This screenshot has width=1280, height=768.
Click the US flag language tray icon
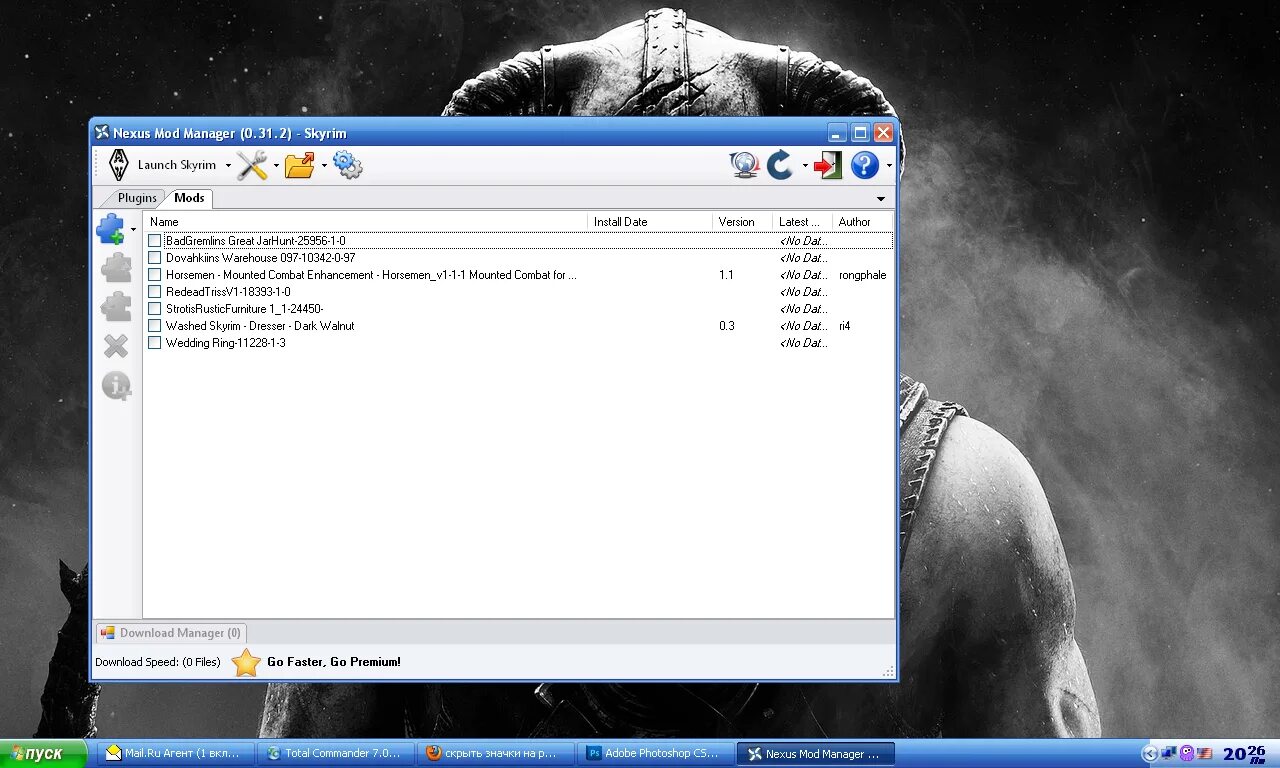(x=1205, y=753)
